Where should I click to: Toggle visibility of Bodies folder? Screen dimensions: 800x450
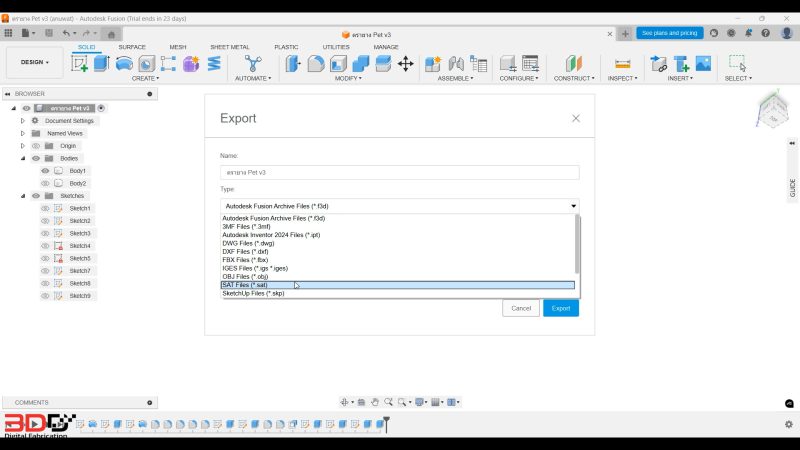[x=36, y=158]
